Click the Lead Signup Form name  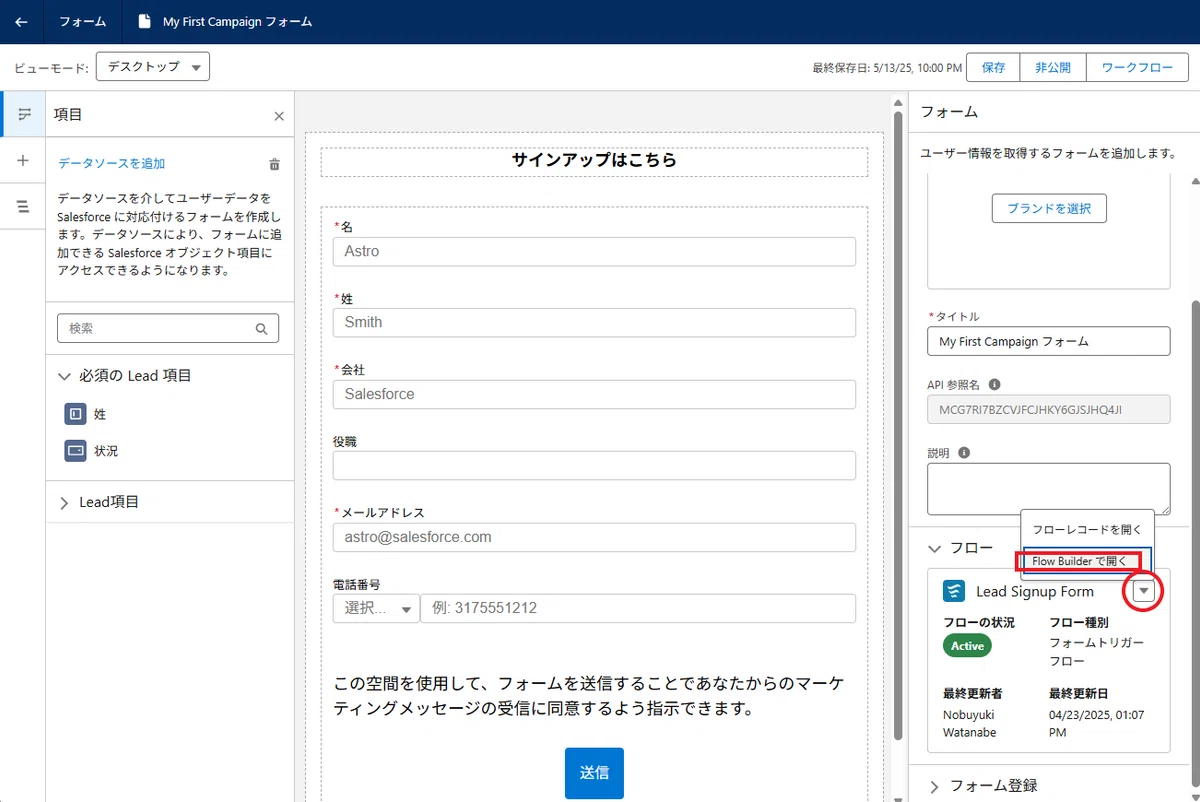tap(1035, 592)
